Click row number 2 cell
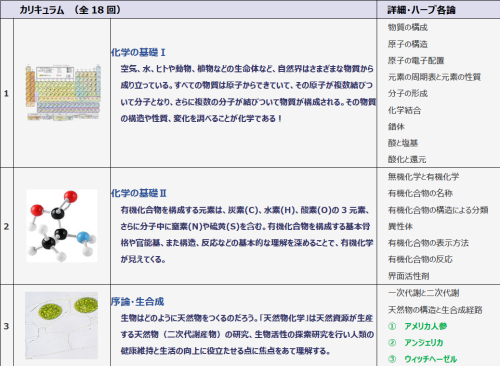500x366 pixels. click(7, 226)
